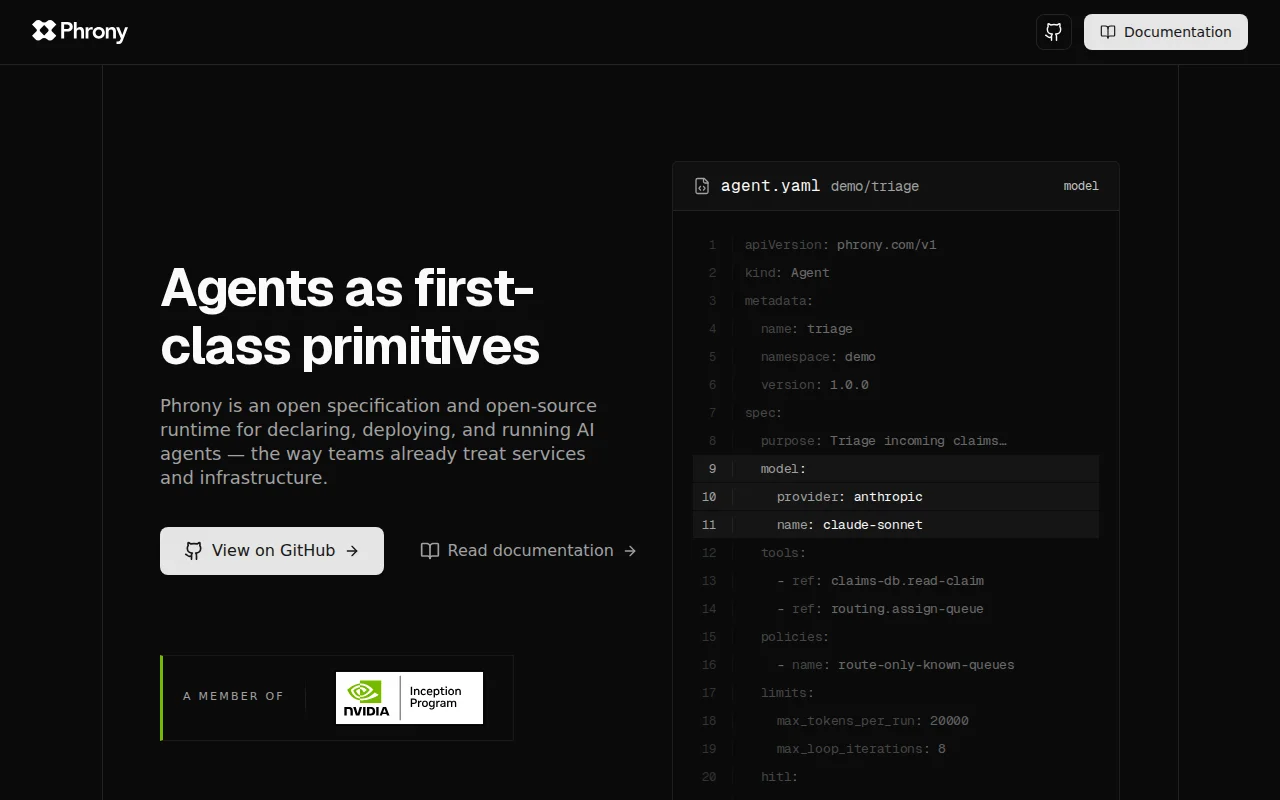Image resolution: width=1280 pixels, height=800 pixels.
Task: Click the 'max_tokens_per_run: 20000' line
Action: pyautogui.click(x=896, y=721)
